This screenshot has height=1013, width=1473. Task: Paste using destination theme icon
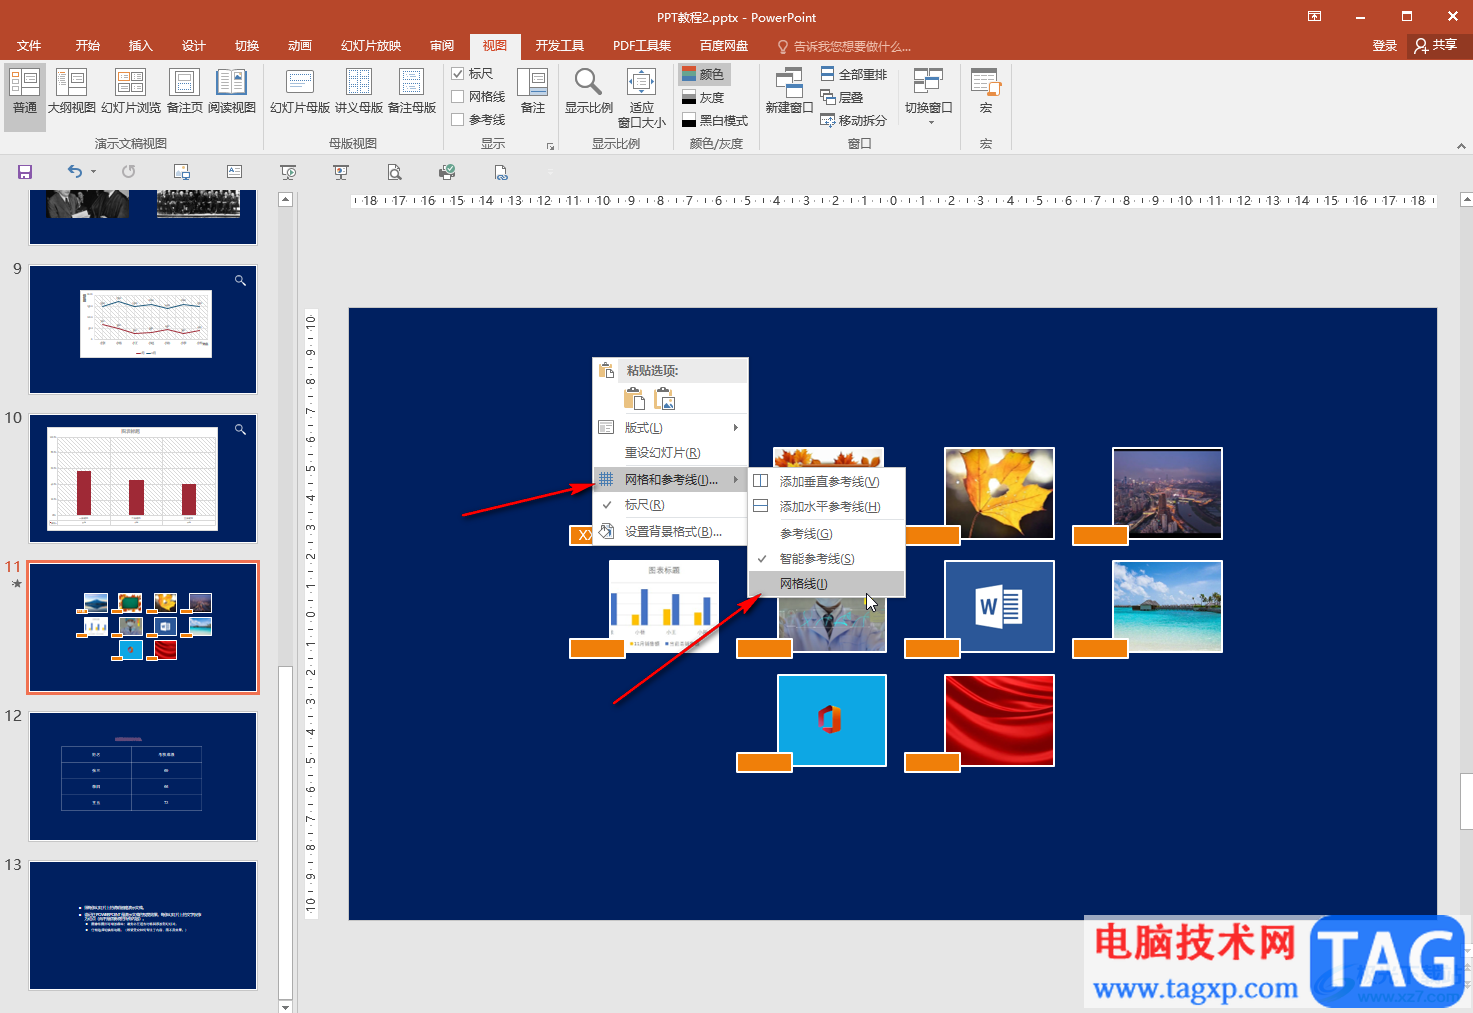click(635, 399)
